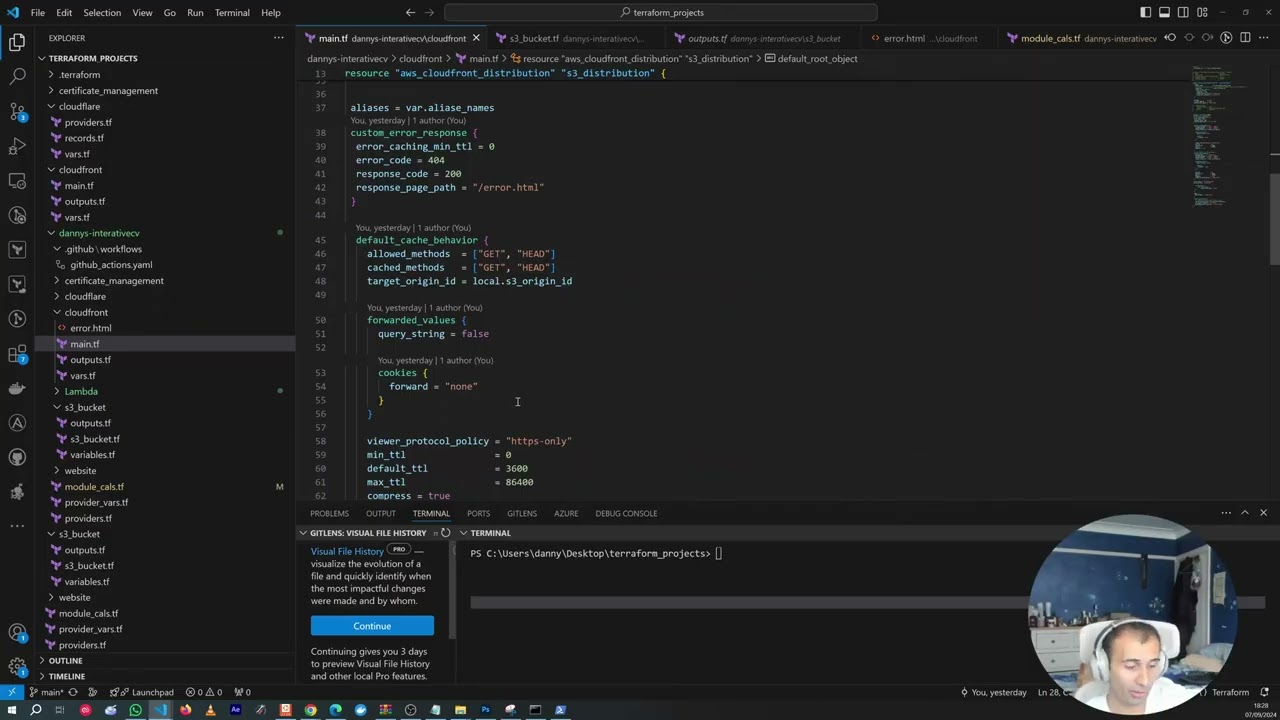Image resolution: width=1280 pixels, height=720 pixels.
Task: Click the Manage gear icon
Action: point(17,666)
